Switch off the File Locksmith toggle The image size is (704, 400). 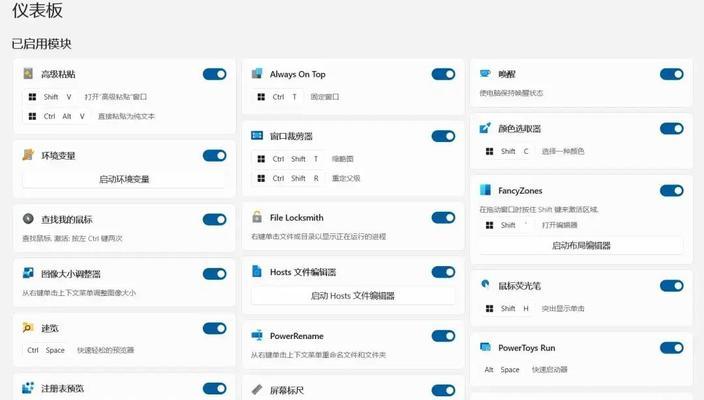444,218
